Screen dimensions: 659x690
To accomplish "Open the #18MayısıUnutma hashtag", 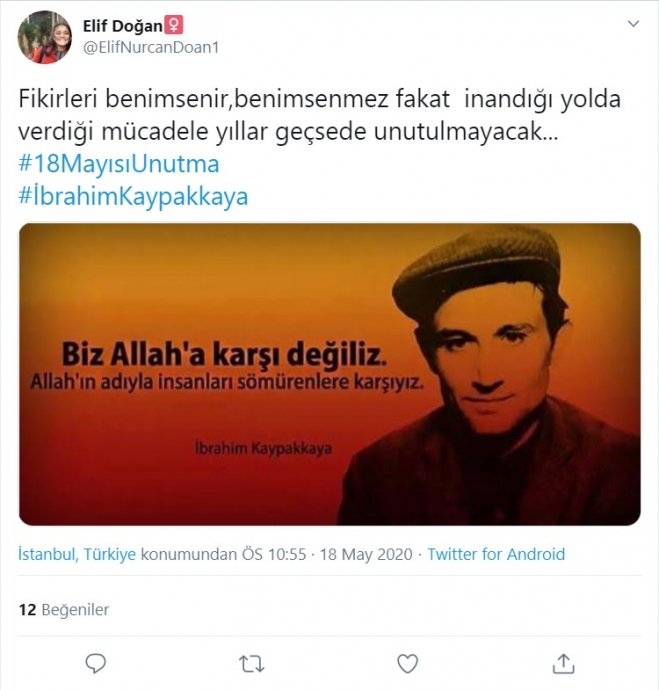I will click(119, 164).
